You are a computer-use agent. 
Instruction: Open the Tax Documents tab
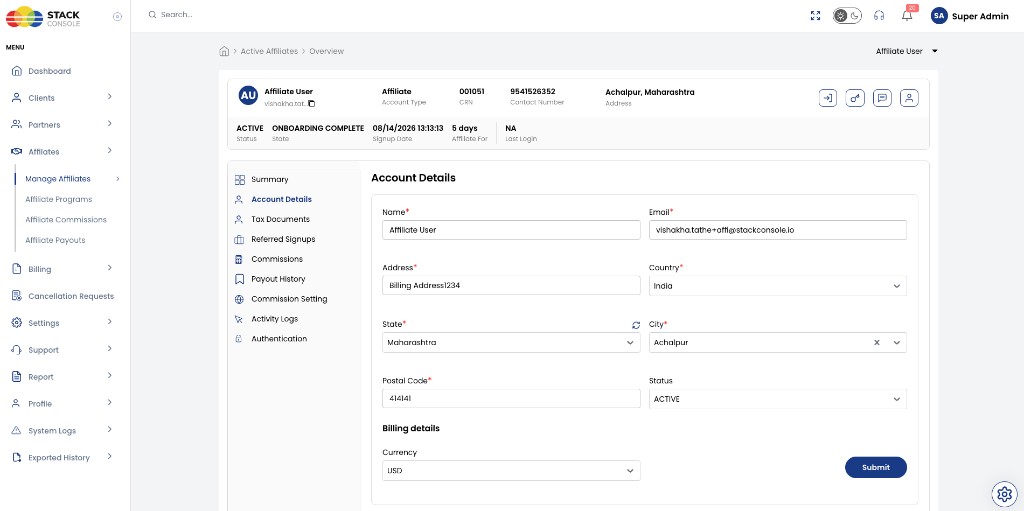tap(280, 219)
